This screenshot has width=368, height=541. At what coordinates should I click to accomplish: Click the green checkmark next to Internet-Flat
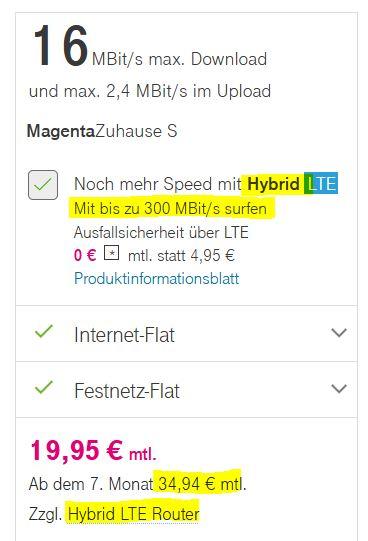tap(44, 331)
